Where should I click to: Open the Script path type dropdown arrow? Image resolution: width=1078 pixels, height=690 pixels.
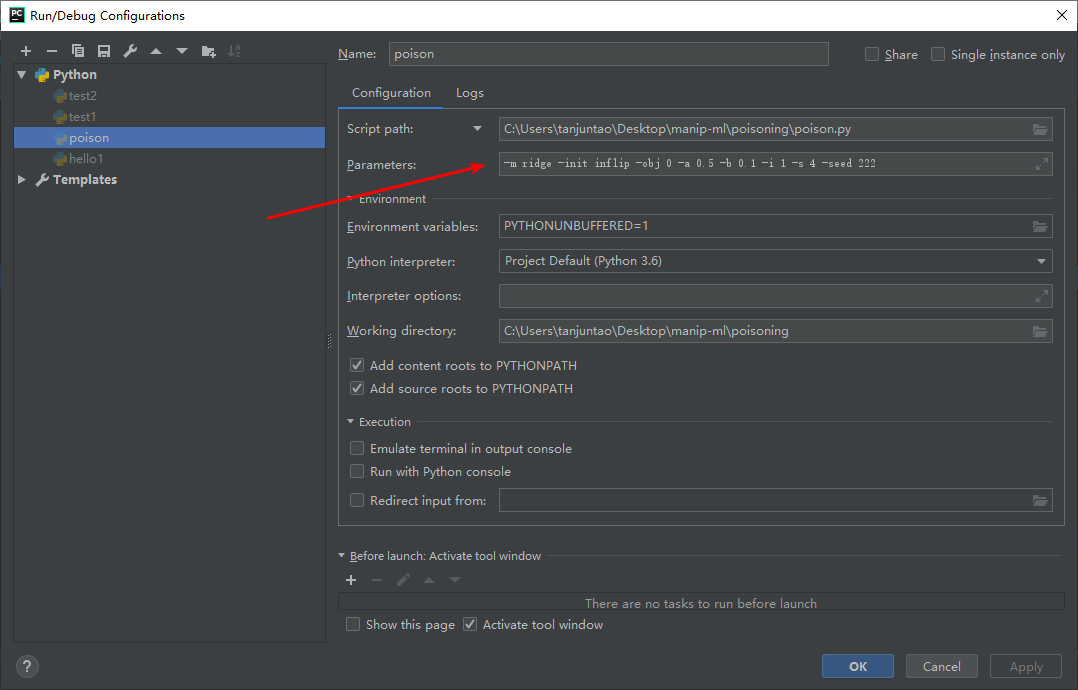(477, 129)
